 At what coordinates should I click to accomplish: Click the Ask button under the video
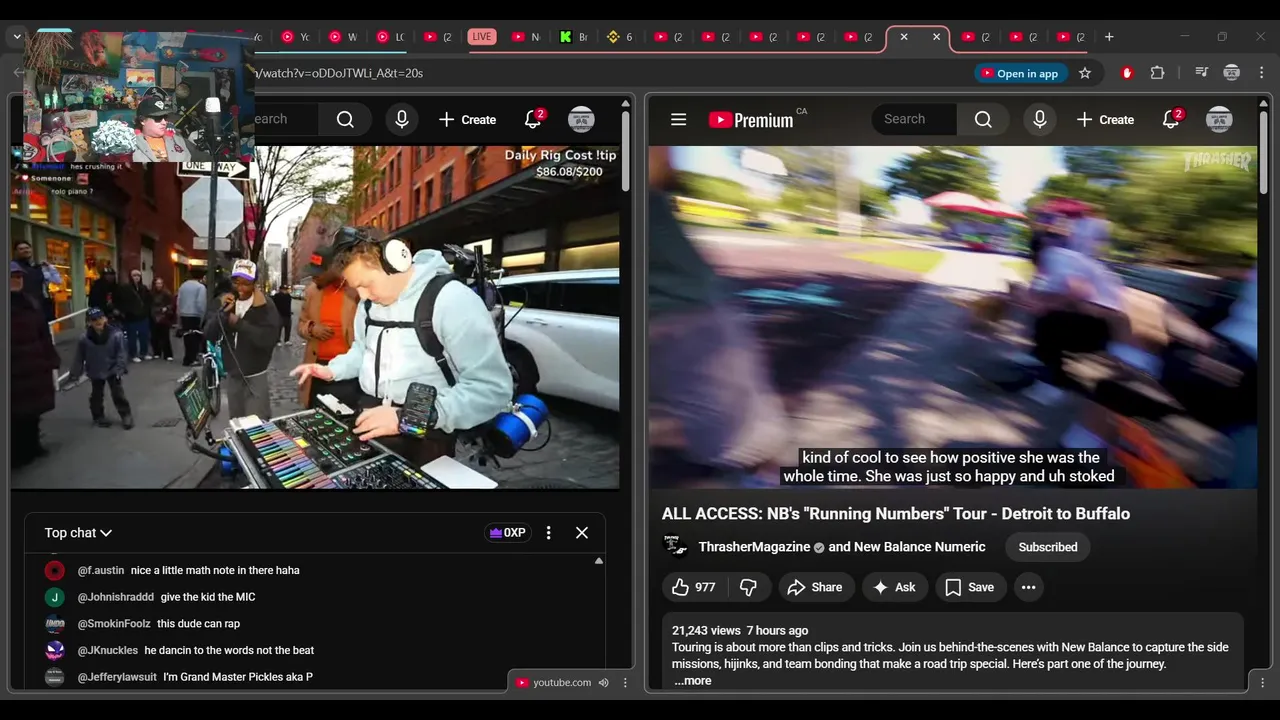point(894,588)
